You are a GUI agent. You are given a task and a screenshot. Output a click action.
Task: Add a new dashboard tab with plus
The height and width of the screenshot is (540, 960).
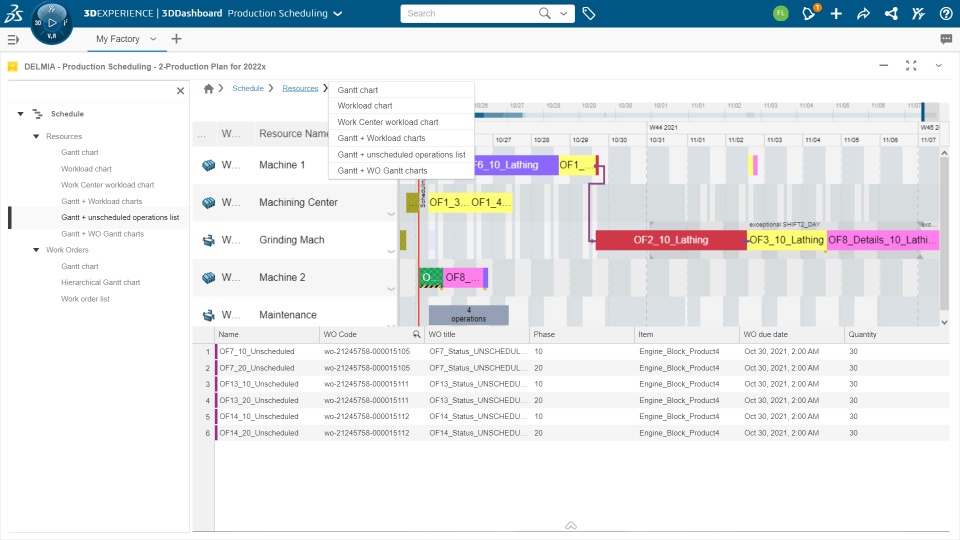(176, 39)
